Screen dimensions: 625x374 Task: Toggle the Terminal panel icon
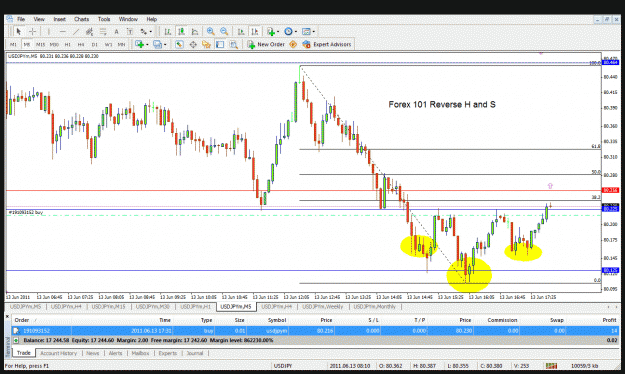(x=220, y=44)
